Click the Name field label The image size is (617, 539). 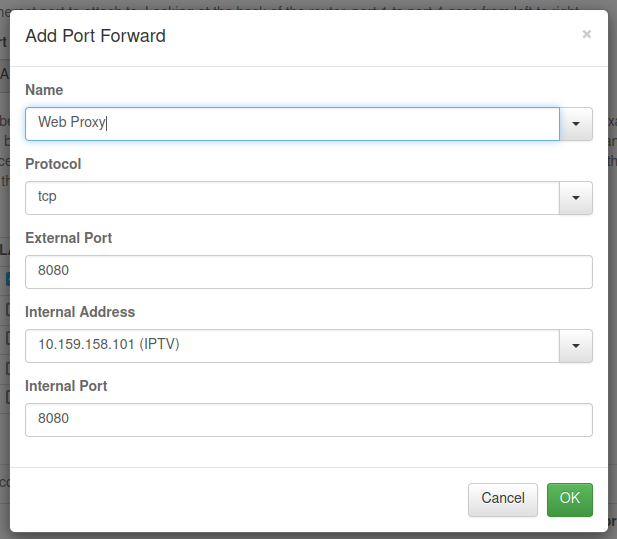[x=44, y=90]
